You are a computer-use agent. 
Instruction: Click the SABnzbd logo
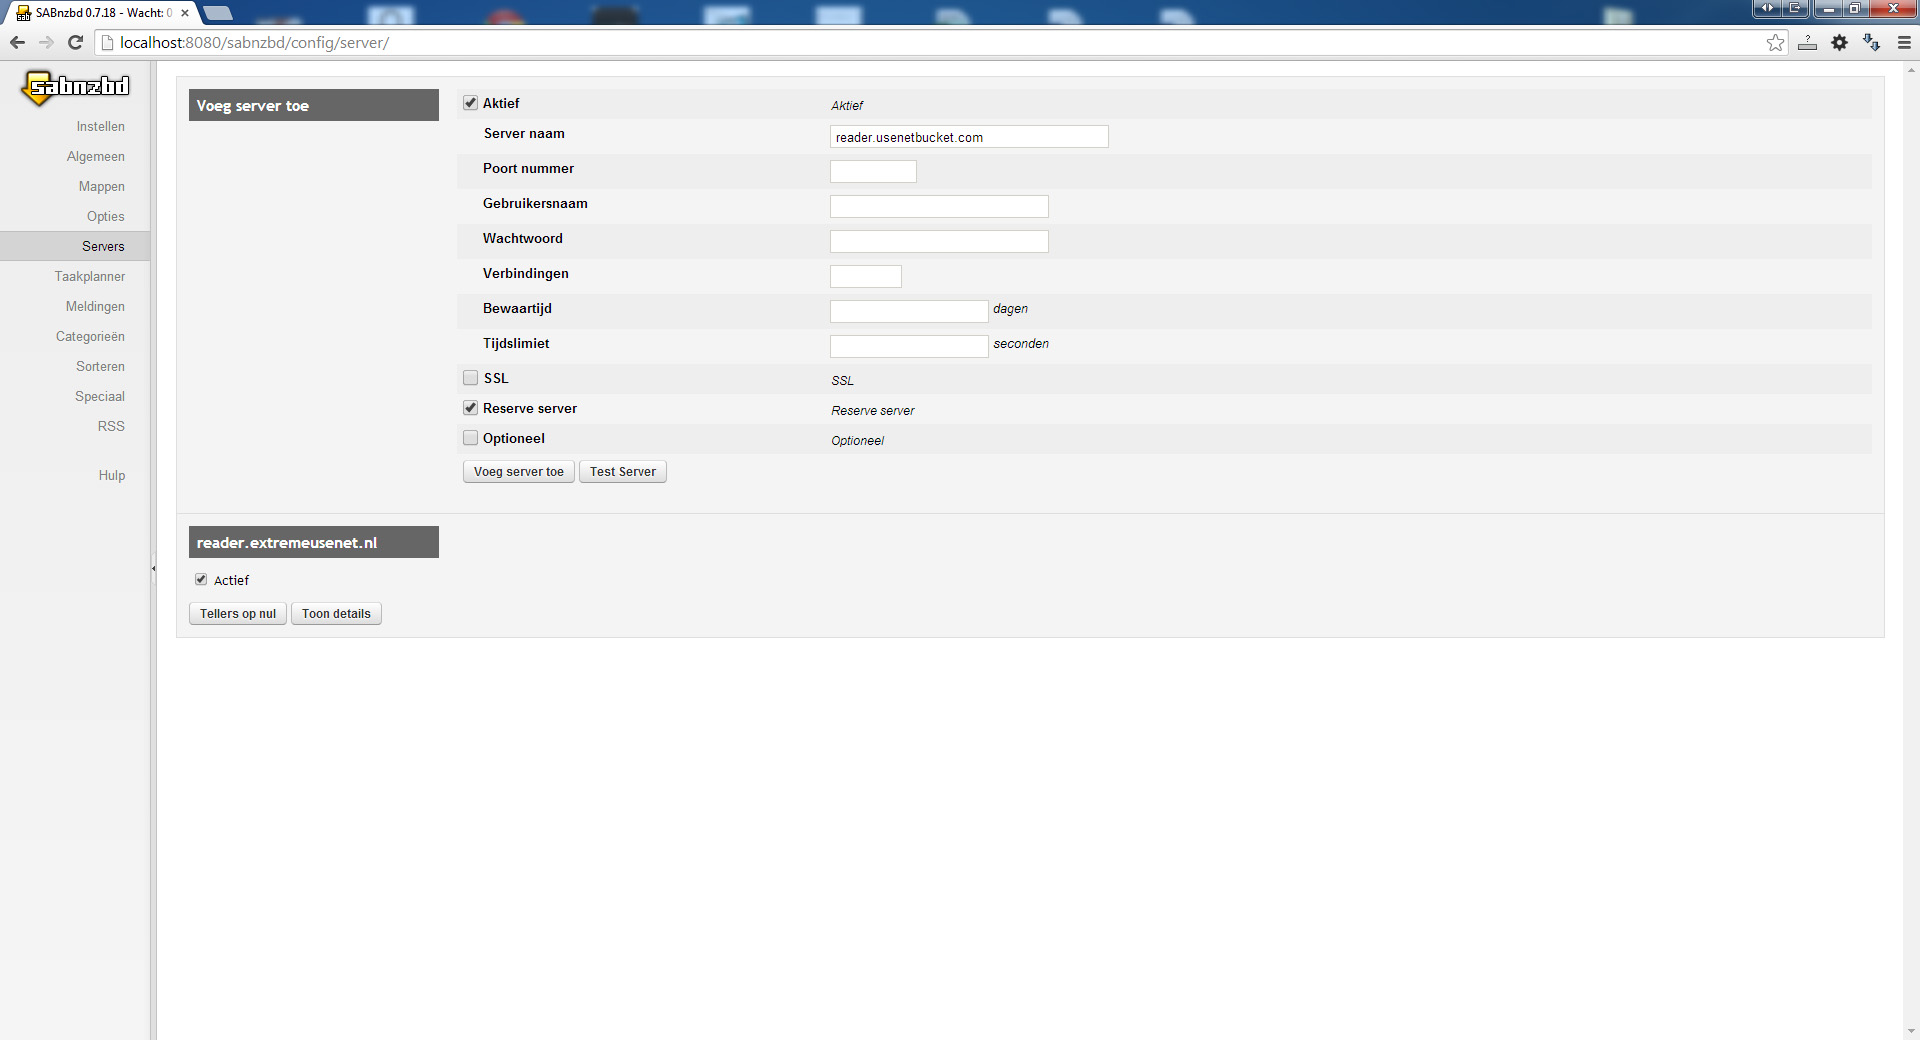(76, 87)
